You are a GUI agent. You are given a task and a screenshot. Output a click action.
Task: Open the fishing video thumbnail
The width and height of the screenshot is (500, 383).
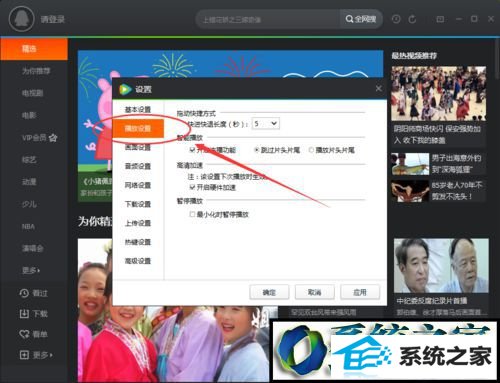(x=410, y=164)
